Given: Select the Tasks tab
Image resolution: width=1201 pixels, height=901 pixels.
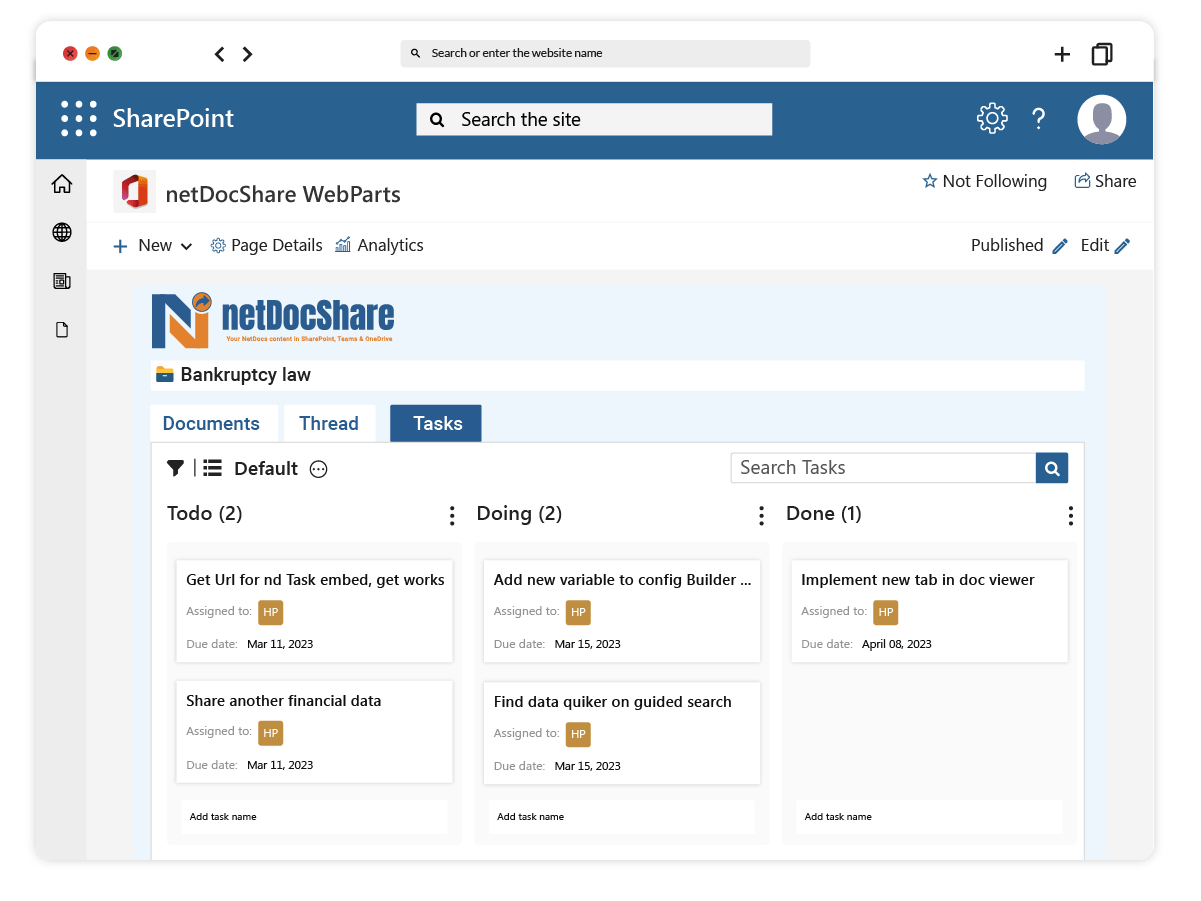Looking at the screenshot, I should [436, 423].
